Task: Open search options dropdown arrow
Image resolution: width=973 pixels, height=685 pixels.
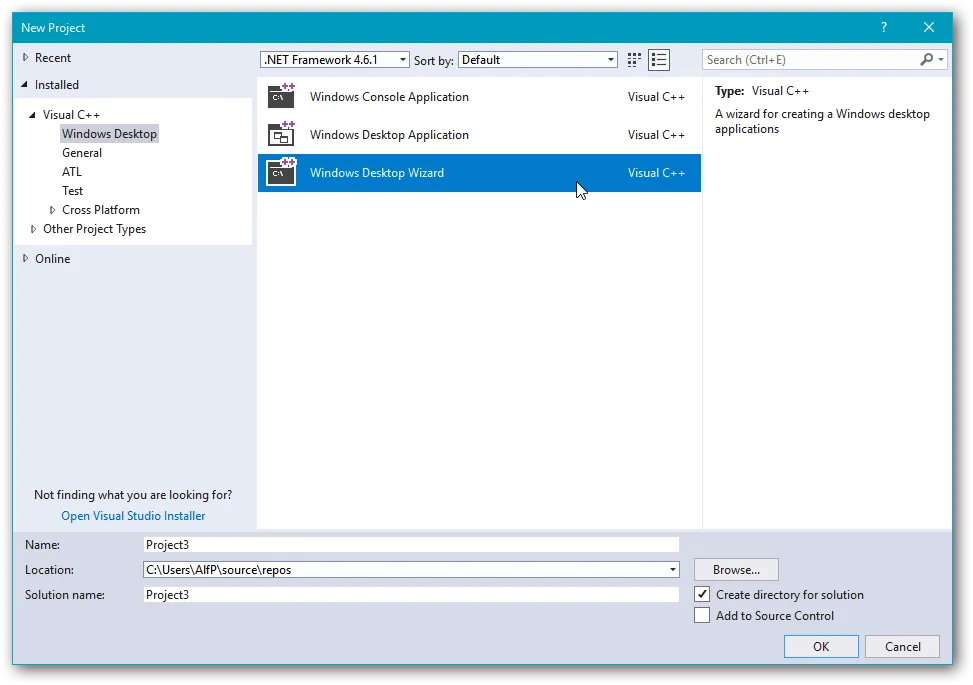Action: pyautogui.click(x=941, y=60)
